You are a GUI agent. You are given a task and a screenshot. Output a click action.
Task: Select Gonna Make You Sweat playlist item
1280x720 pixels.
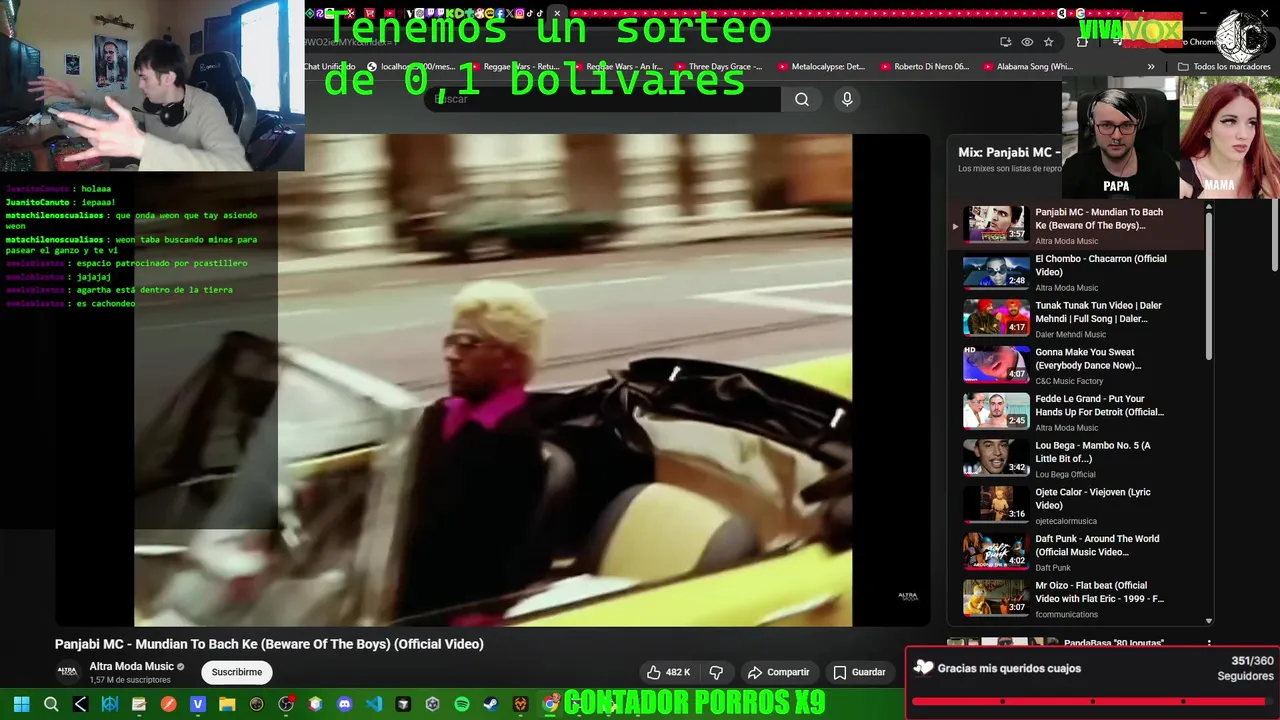tap(1075, 366)
